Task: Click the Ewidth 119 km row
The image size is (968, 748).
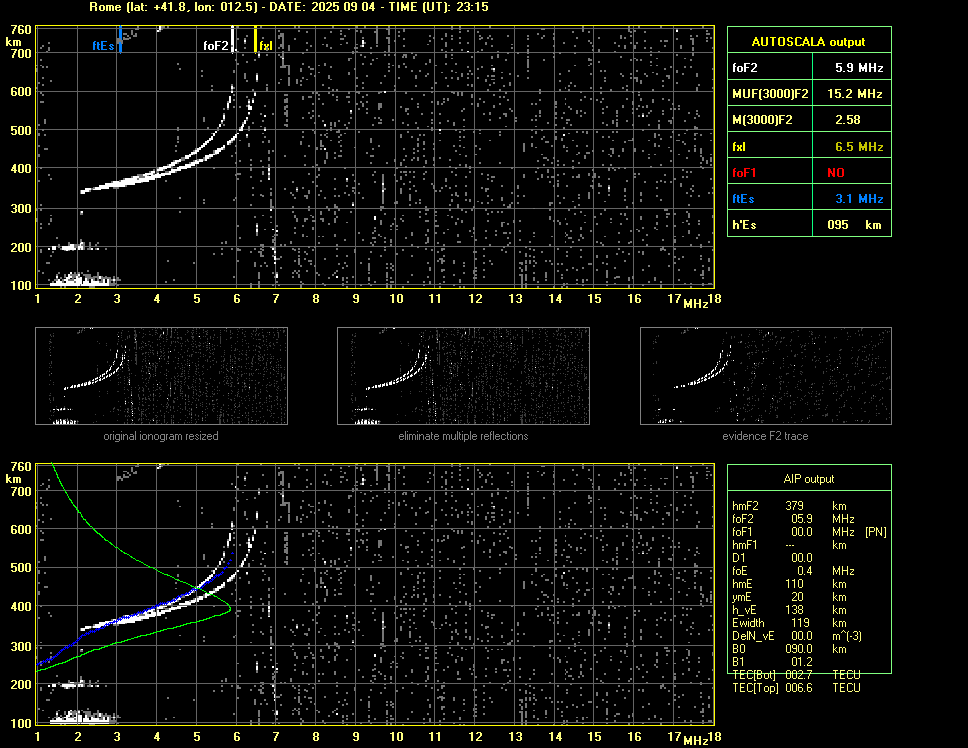Action: click(789, 623)
